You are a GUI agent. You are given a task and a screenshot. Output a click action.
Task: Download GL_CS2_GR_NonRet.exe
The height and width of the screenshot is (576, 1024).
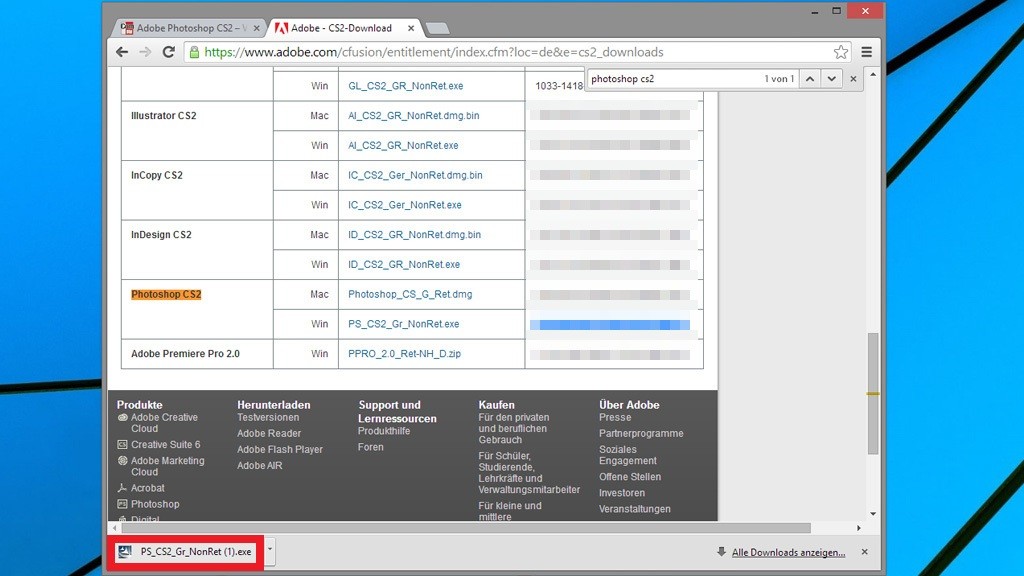pos(406,86)
